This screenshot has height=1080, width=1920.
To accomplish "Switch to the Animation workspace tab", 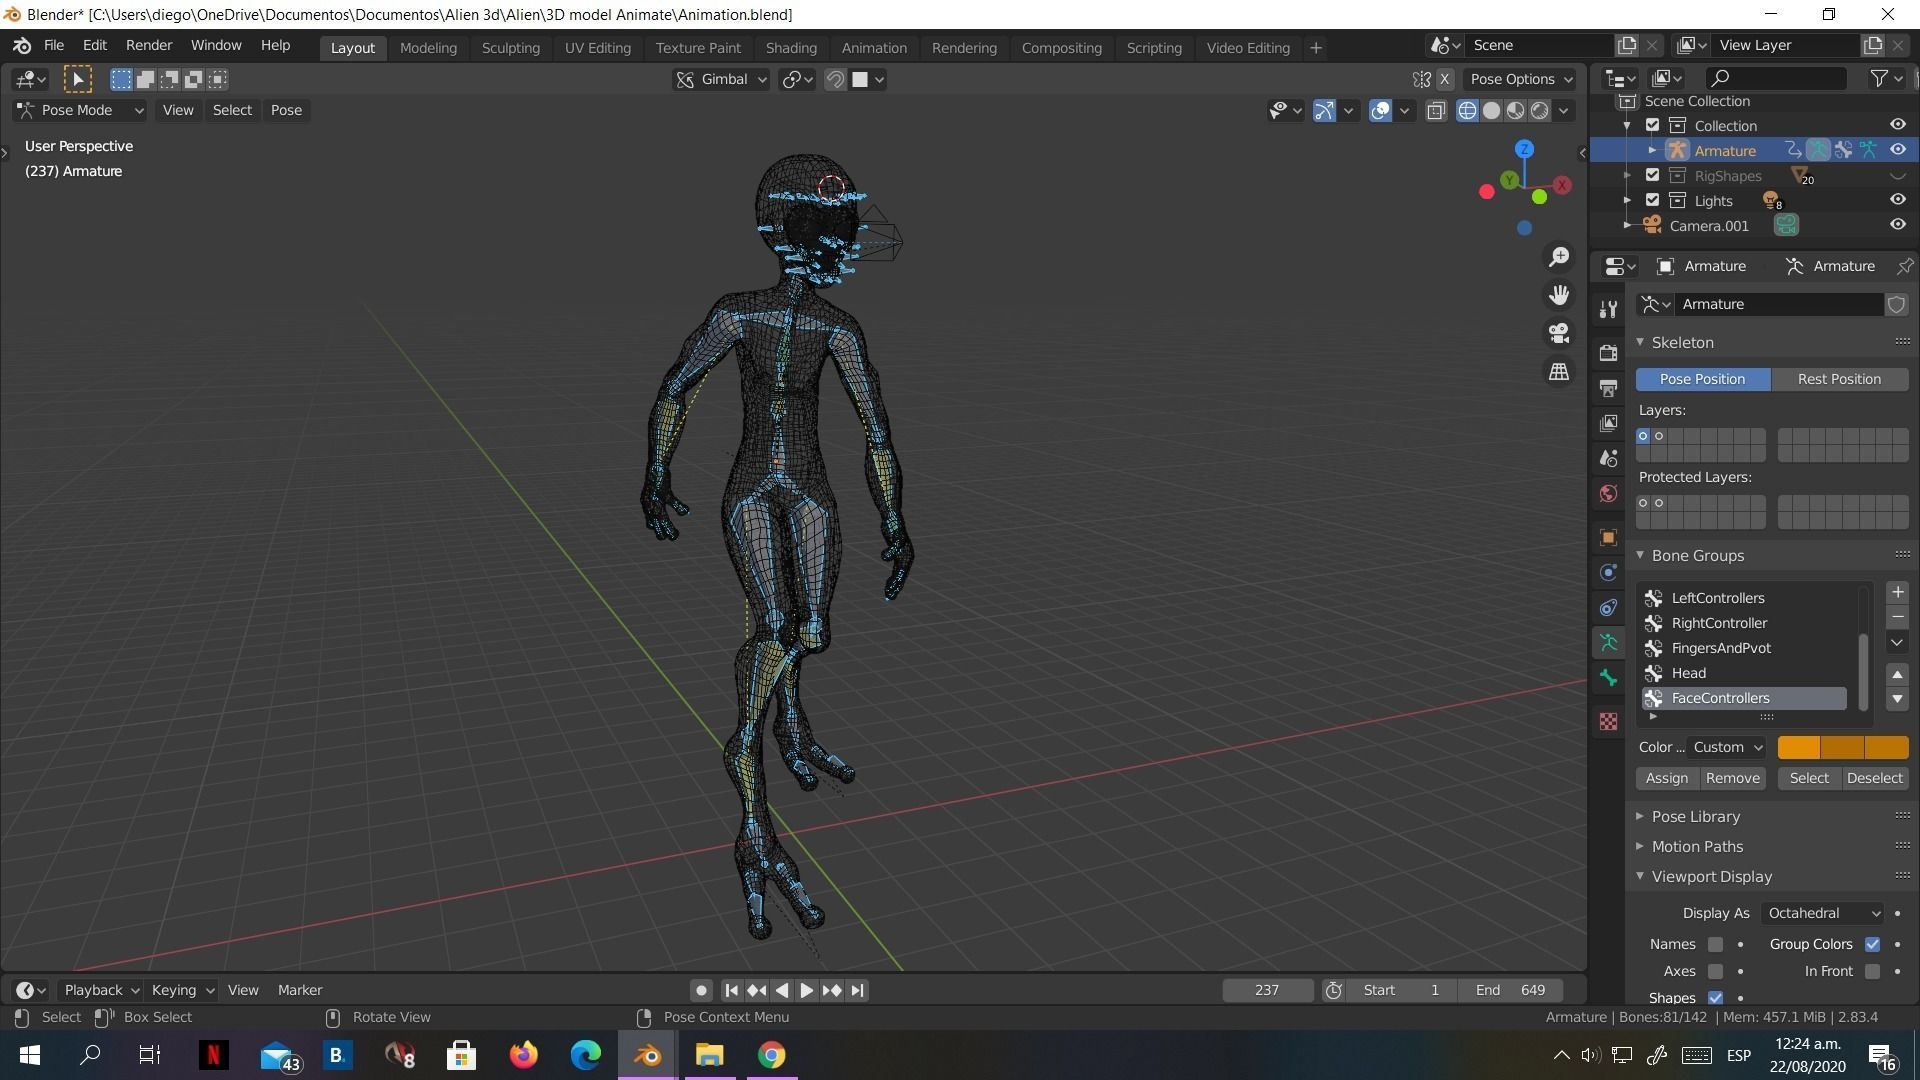I will [873, 48].
